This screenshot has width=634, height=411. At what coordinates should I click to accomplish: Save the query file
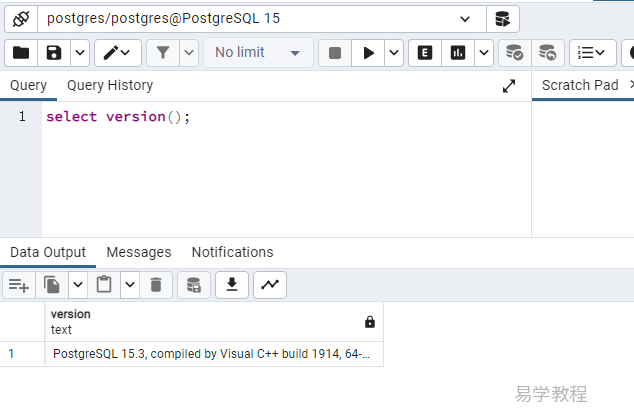54,53
